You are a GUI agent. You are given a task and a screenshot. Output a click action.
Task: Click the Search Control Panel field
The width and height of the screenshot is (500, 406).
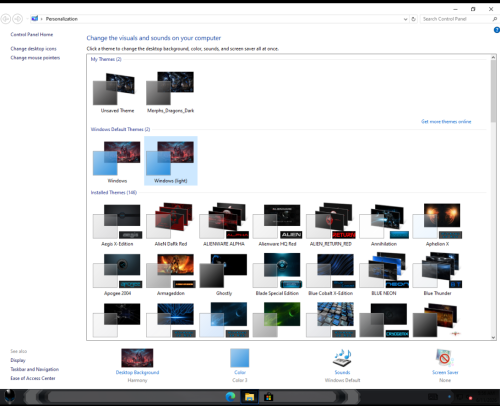click(456, 19)
